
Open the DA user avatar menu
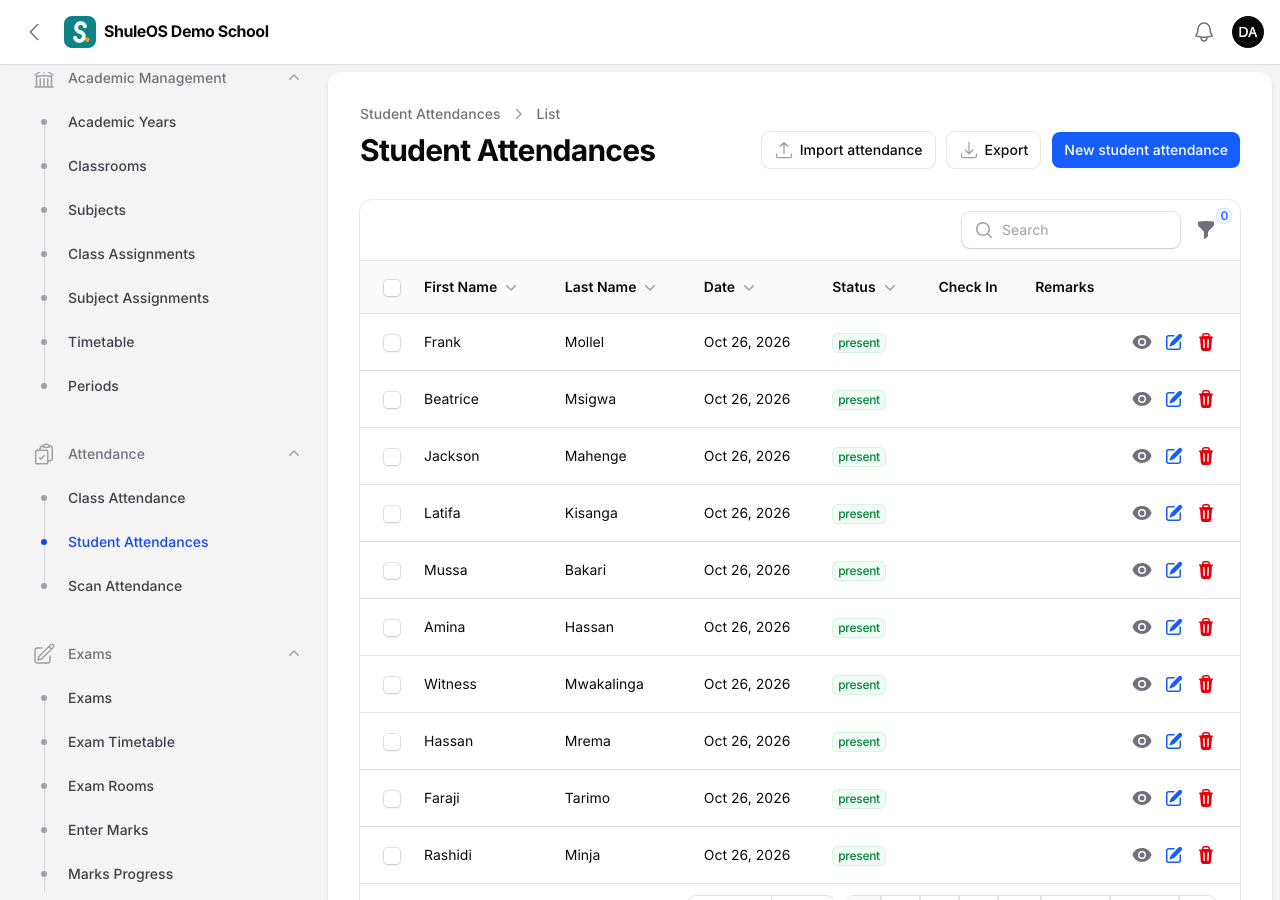pyautogui.click(x=1248, y=32)
